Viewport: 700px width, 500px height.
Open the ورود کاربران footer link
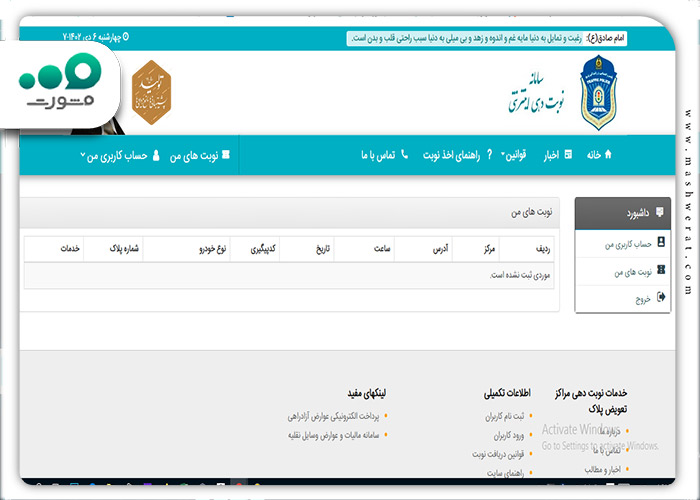pyautogui.click(x=509, y=435)
